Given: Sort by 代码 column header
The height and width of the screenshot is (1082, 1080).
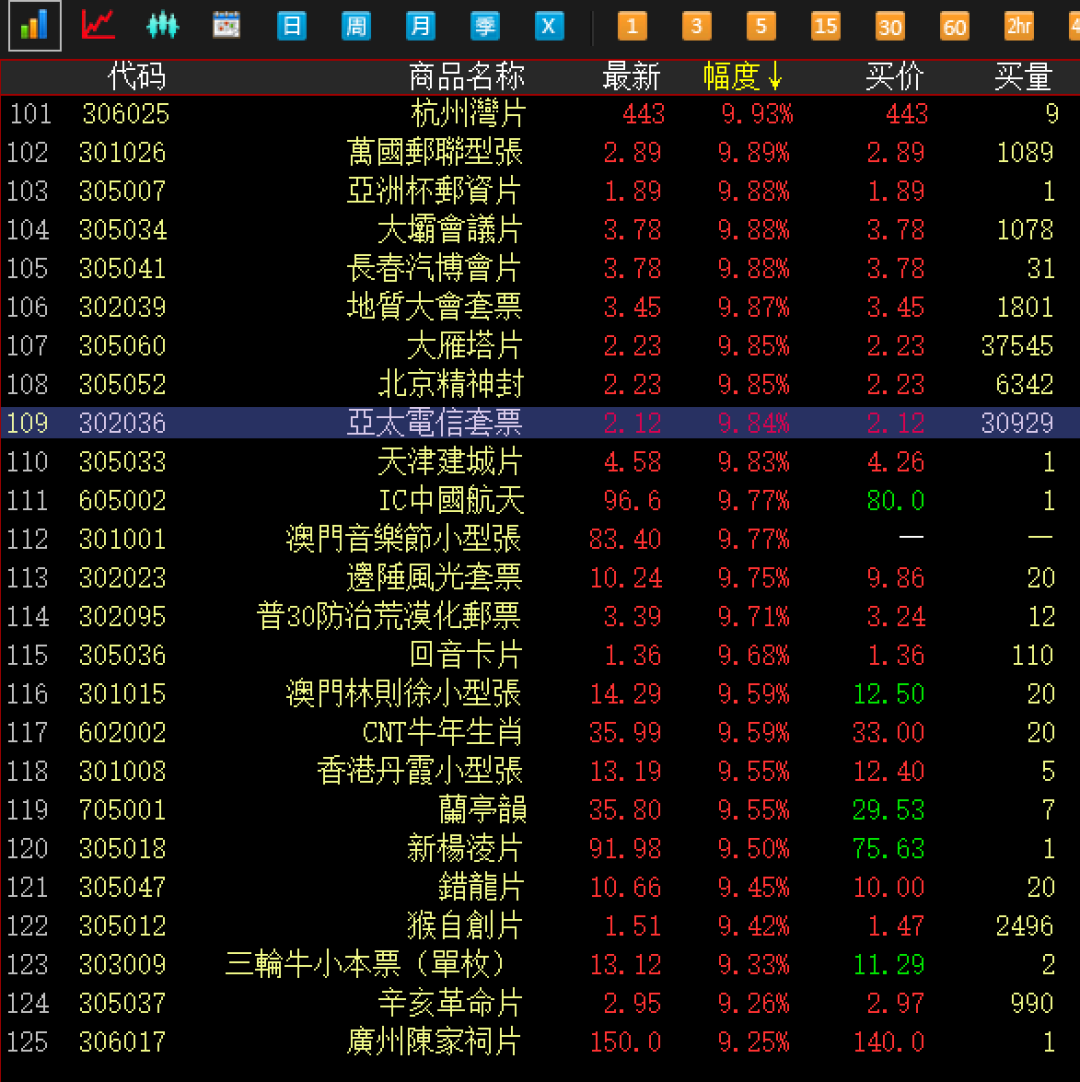Looking at the screenshot, I should pyautogui.click(x=137, y=76).
